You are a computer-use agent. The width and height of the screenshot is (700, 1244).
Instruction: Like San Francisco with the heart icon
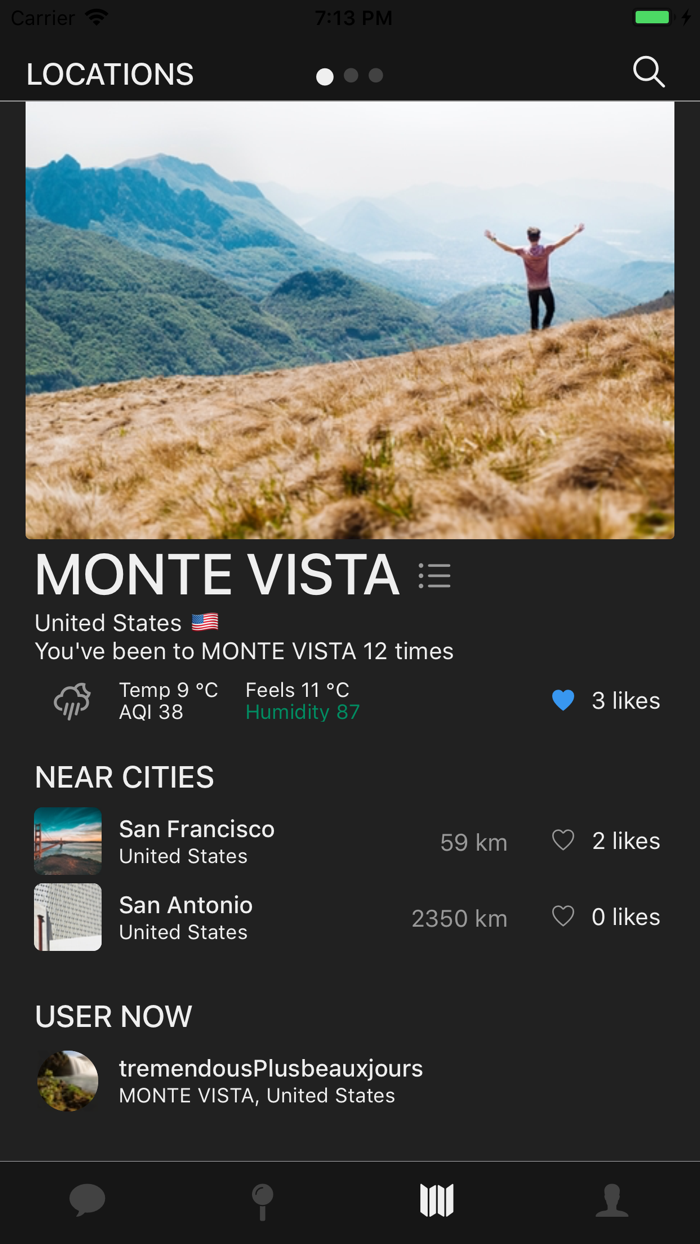(x=563, y=841)
